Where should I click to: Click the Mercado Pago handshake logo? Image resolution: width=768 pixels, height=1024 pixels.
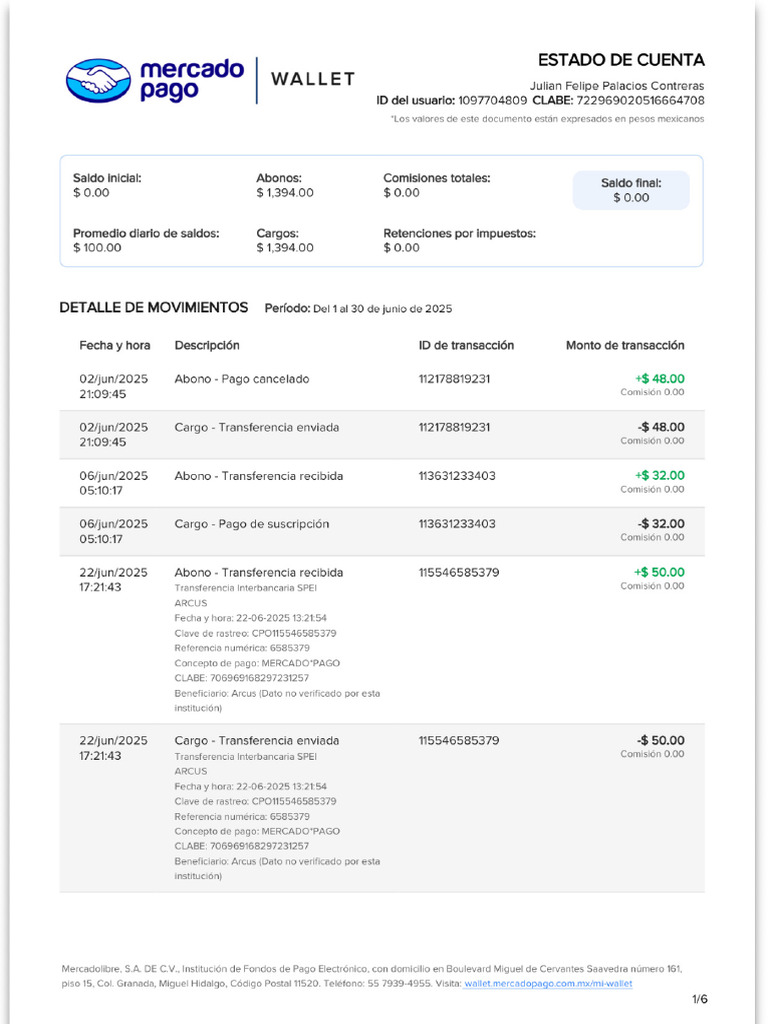[98, 80]
